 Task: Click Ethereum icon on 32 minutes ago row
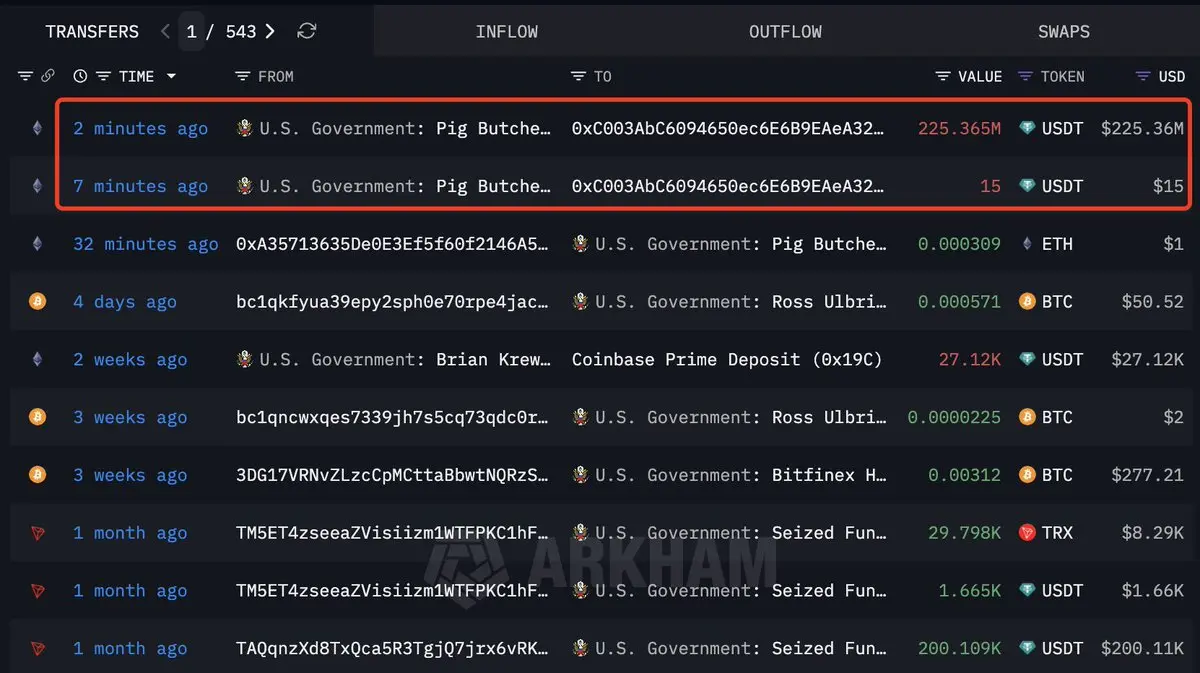38,244
